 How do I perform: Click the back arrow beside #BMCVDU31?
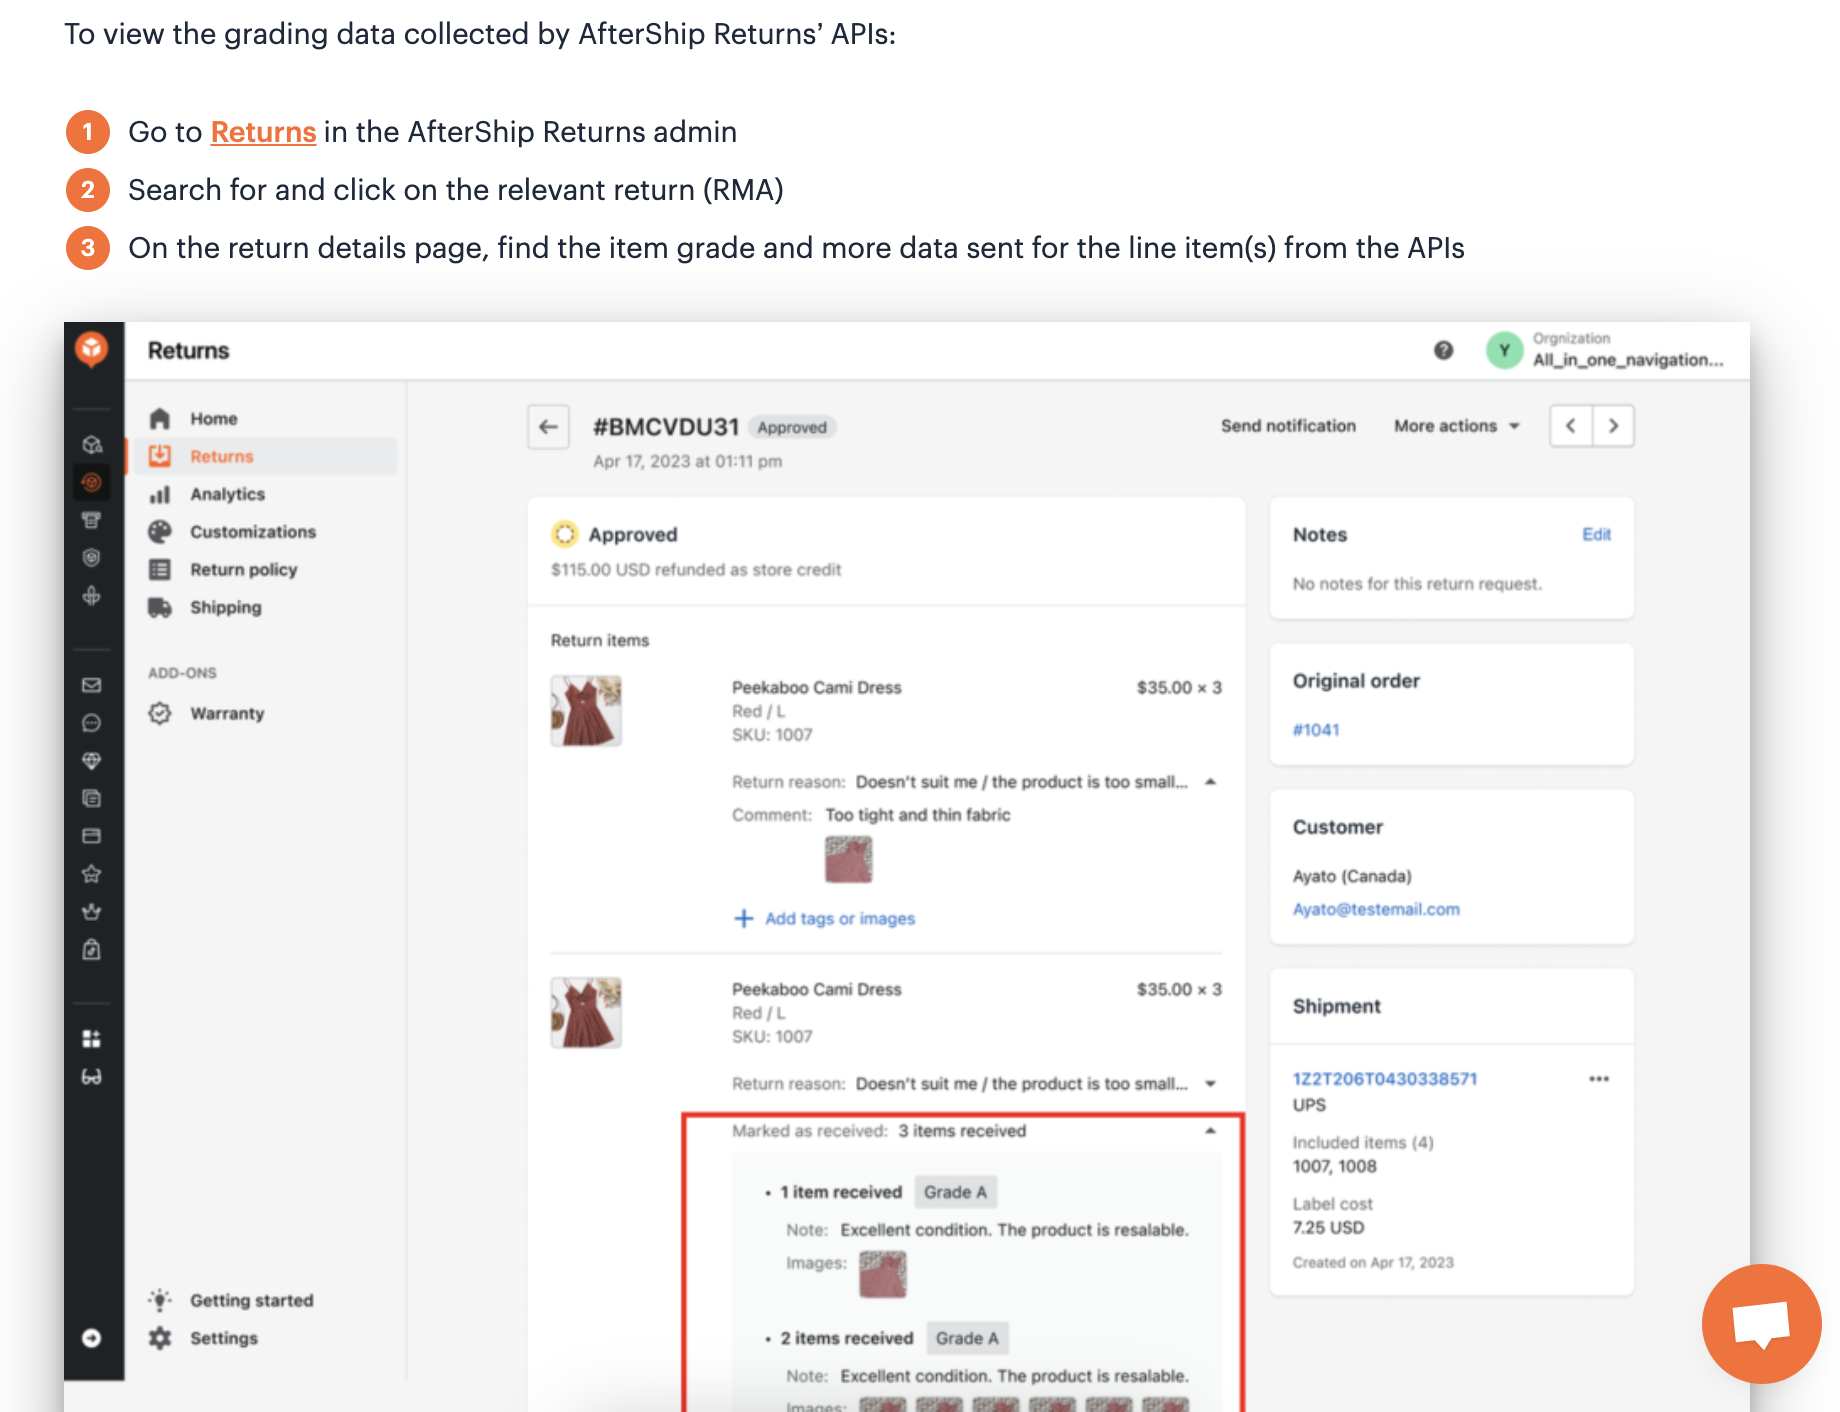(548, 427)
